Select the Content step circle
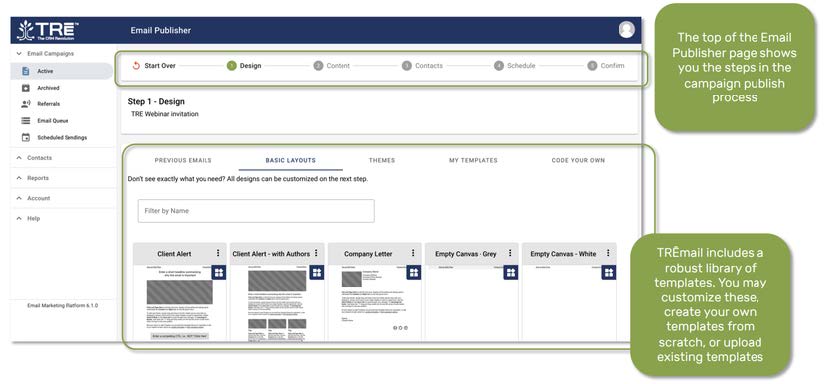The height and width of the screenshot is (384, 827). pos(318,66)
